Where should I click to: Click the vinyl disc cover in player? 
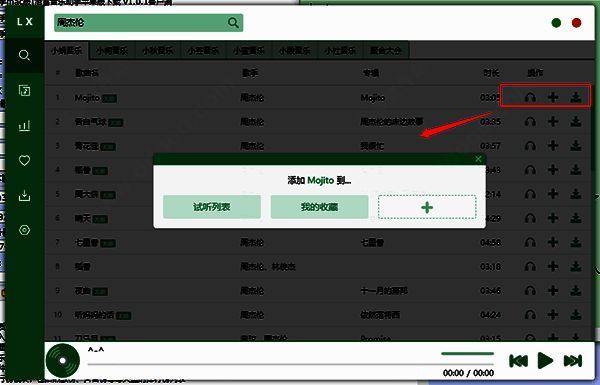[63, 361]
